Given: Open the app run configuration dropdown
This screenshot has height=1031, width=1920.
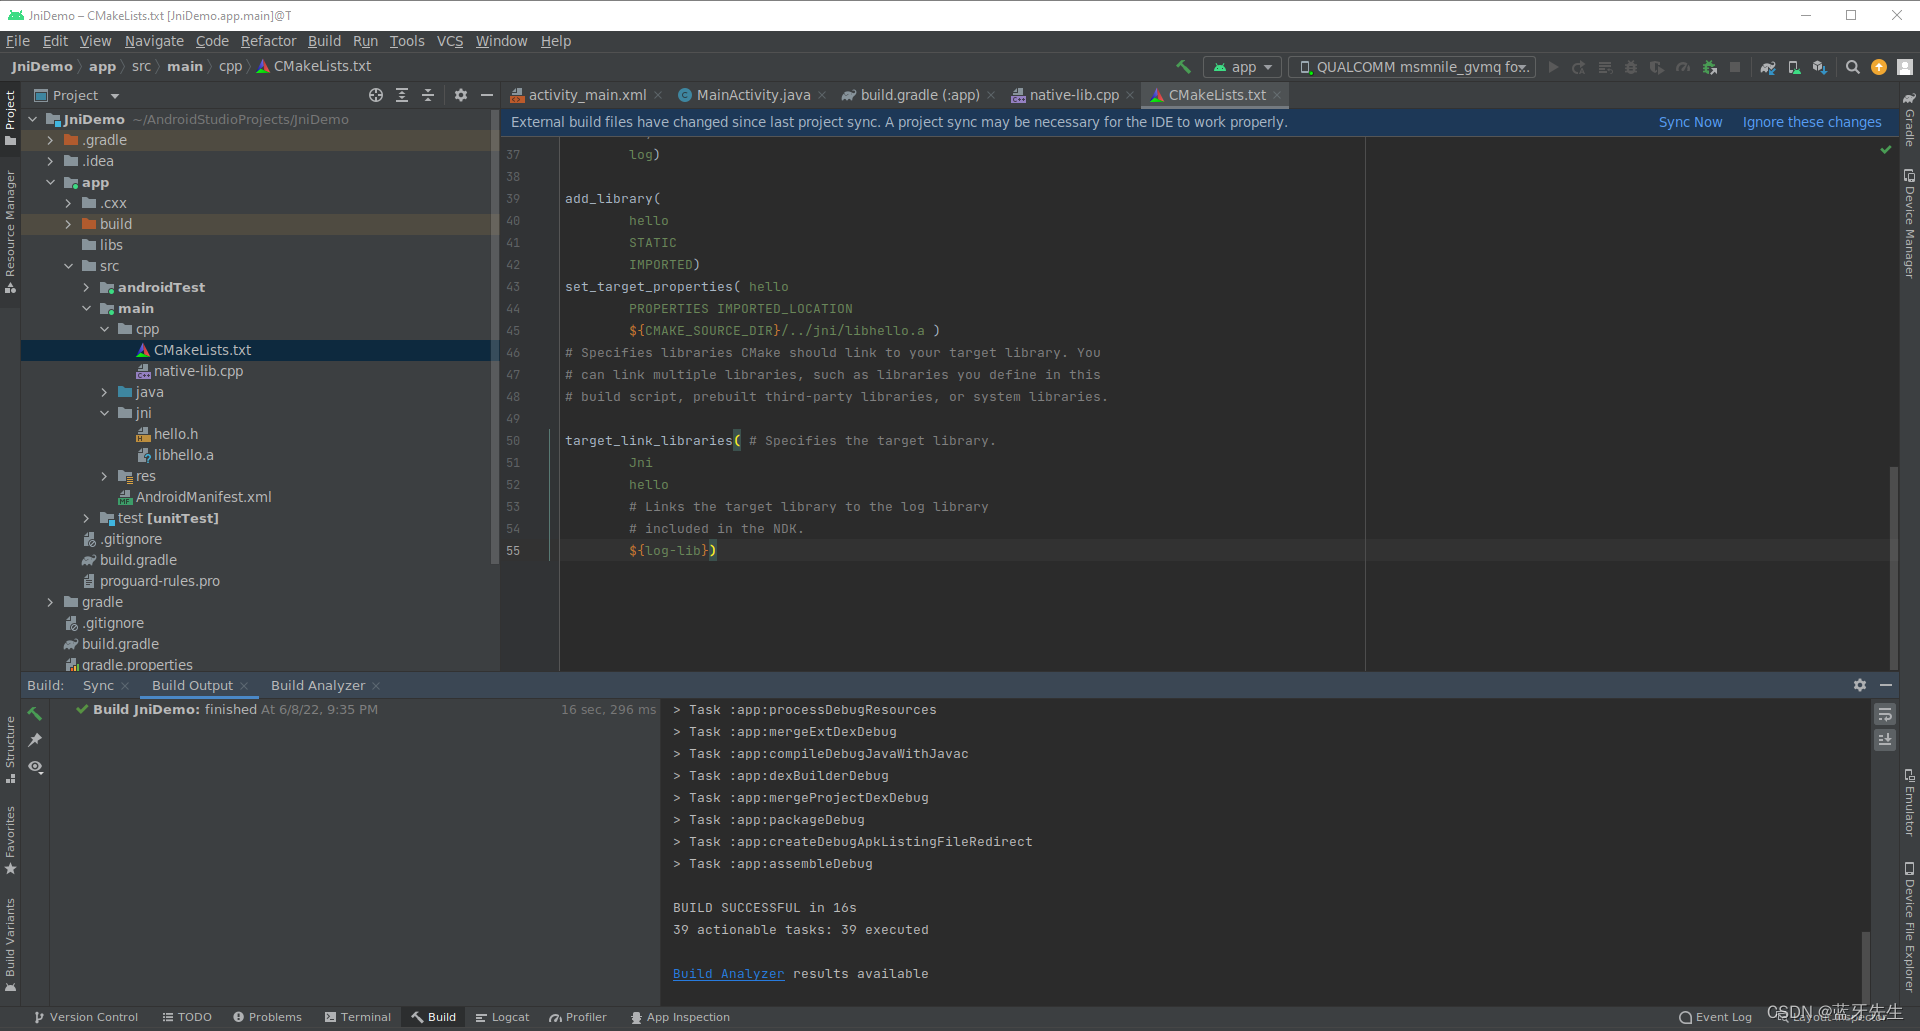Looking at the screenshot, I should (x=1241, y=66).
